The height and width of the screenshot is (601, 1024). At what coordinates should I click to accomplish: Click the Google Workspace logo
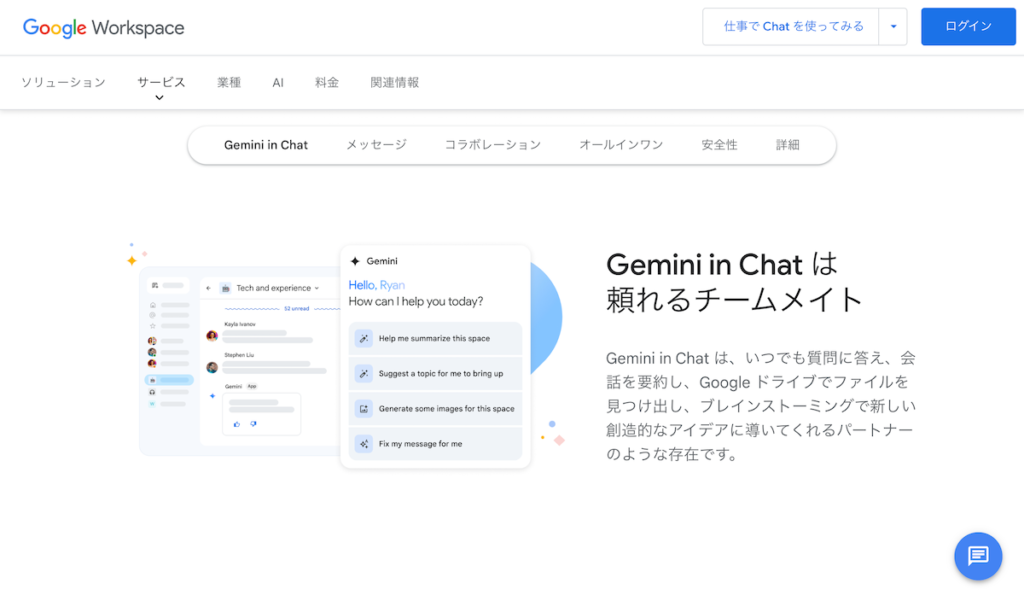click(103, 27)
